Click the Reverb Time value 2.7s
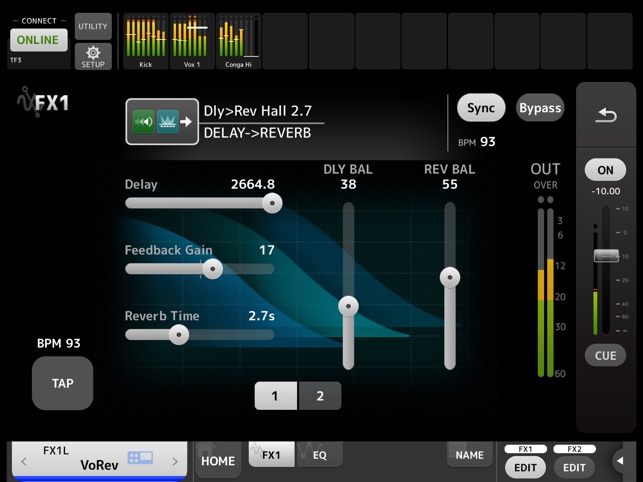 pos(261,316)
